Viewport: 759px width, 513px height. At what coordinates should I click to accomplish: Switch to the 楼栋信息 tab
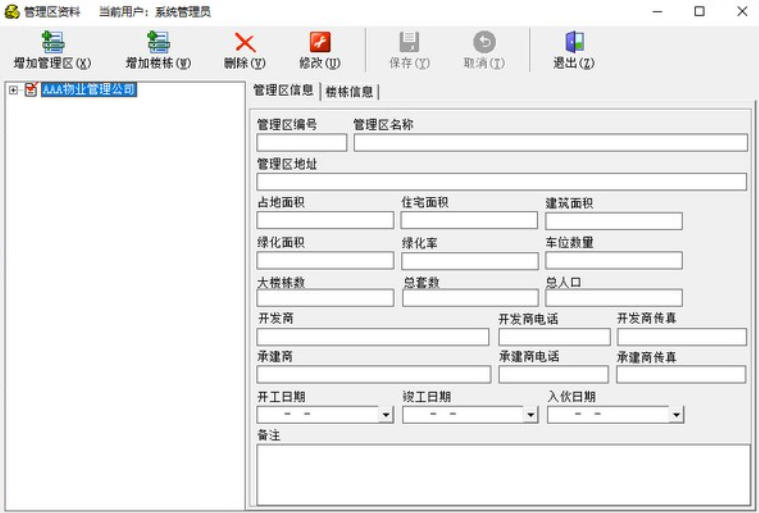pos(350,92)
